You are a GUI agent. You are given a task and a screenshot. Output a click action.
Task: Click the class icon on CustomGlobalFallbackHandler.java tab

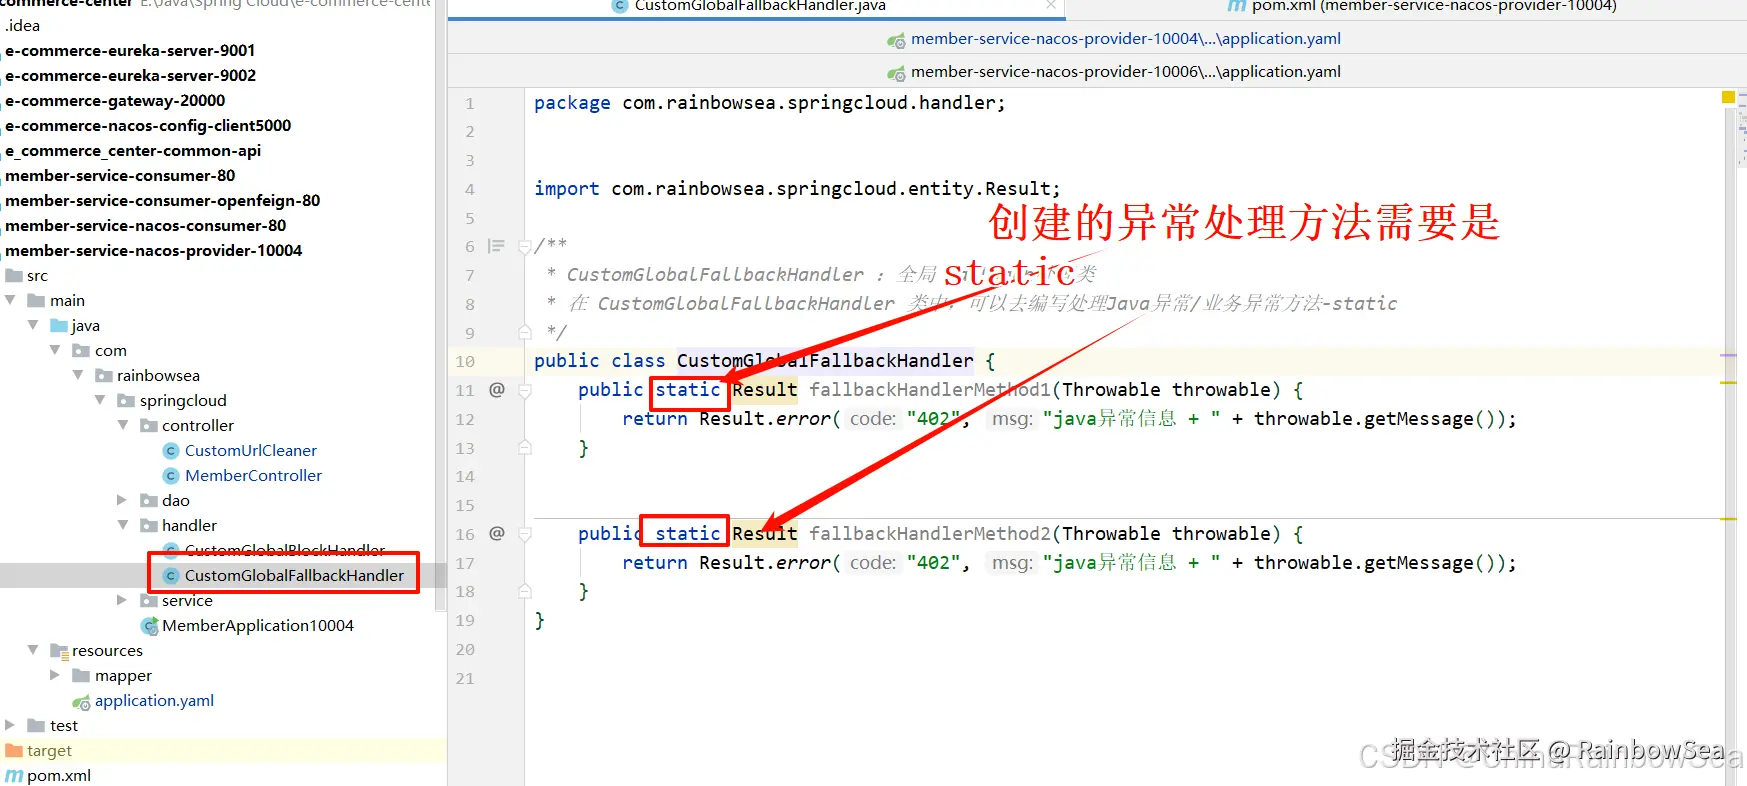620,5
